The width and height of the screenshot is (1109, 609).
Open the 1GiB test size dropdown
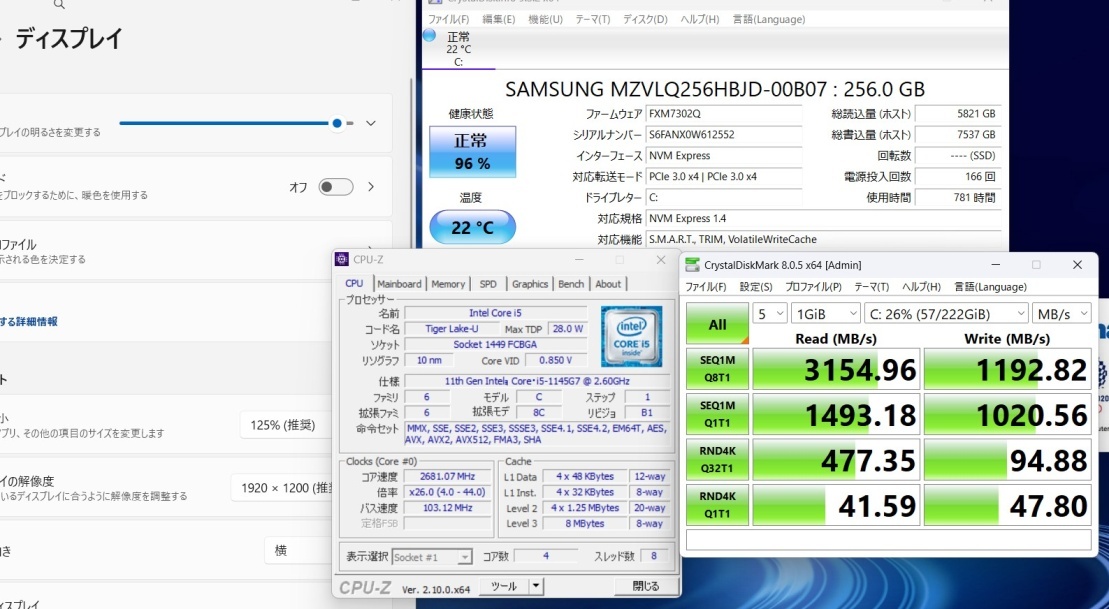coord(824,313)
